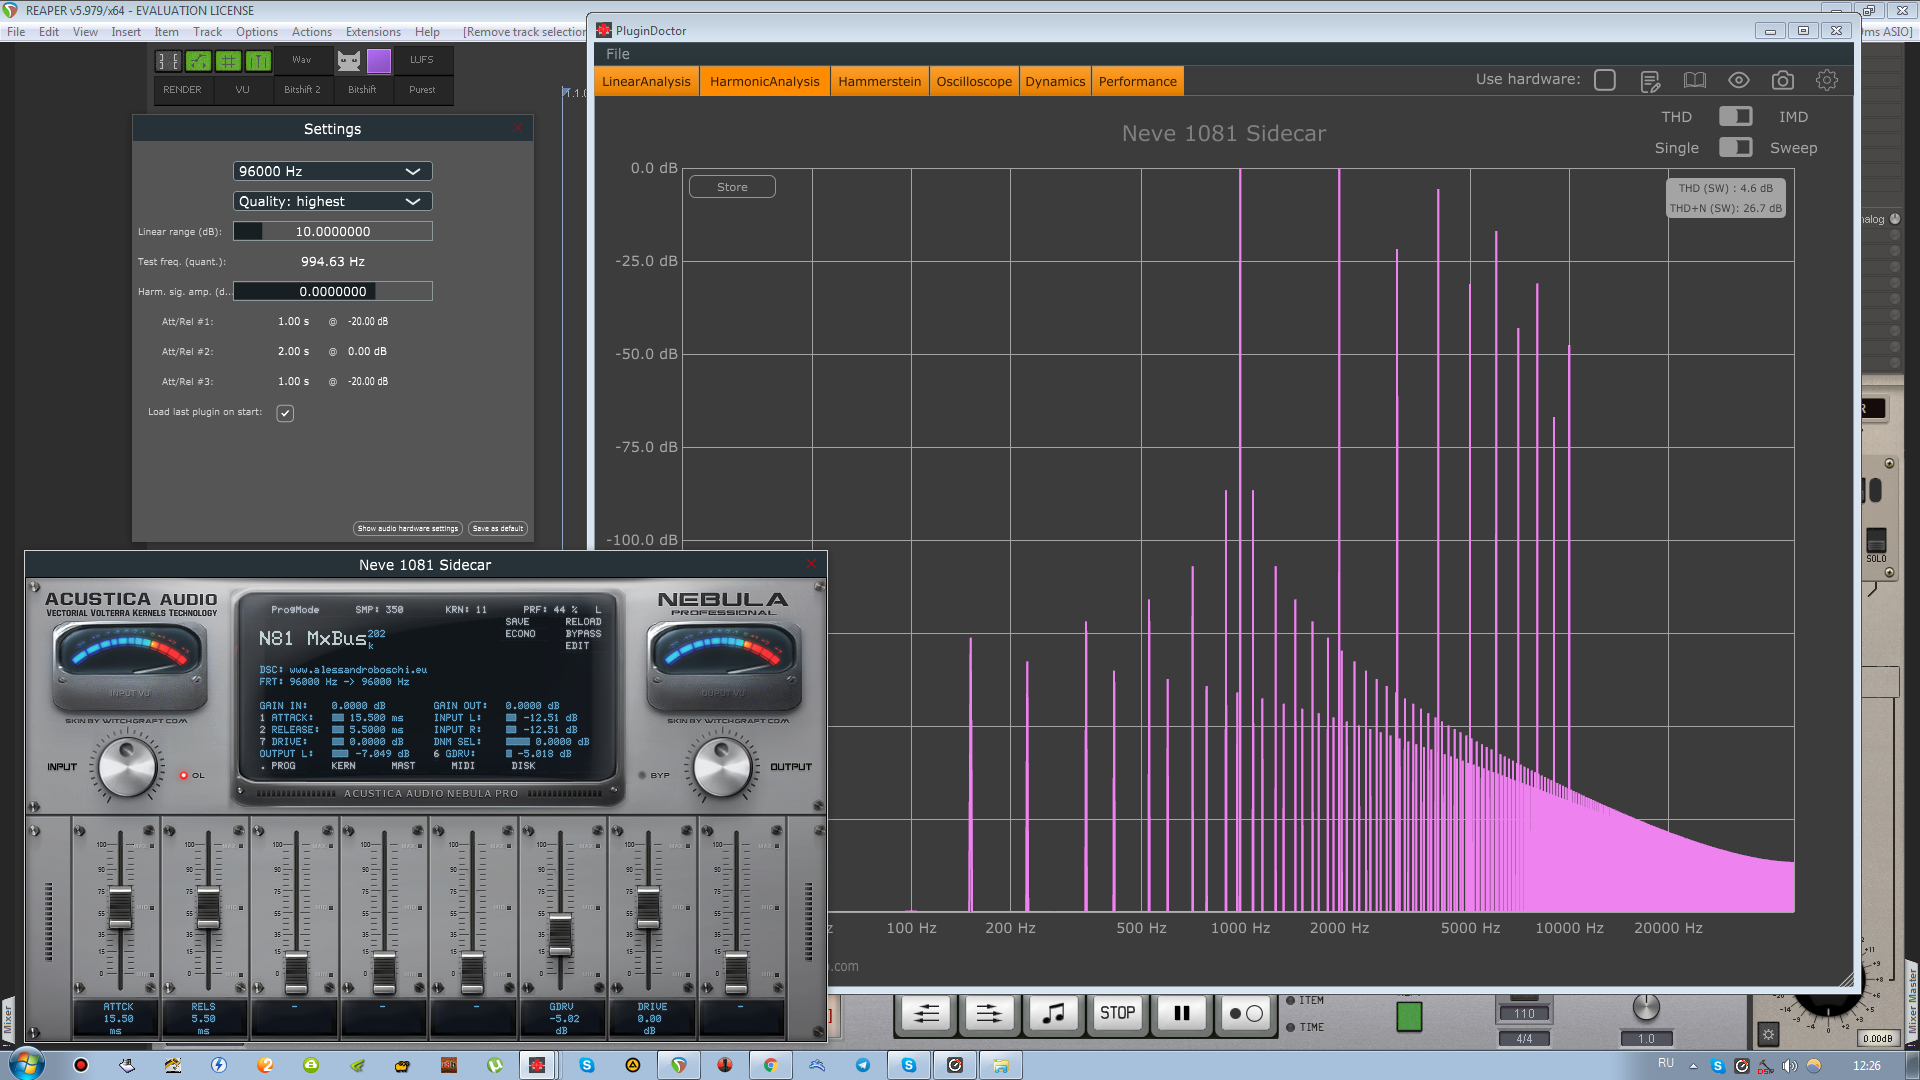Switch to the Dynamics tab
Viewport: 1920px width, 1080px height.
[x=1055, y=81]
